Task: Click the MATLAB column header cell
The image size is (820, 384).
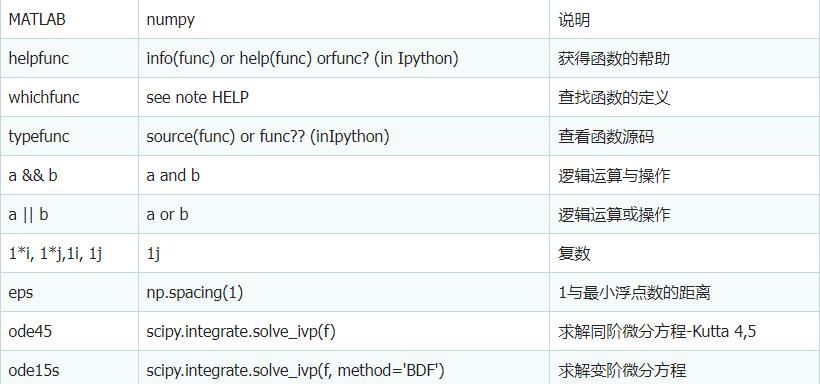Action: tap(70, 19)
